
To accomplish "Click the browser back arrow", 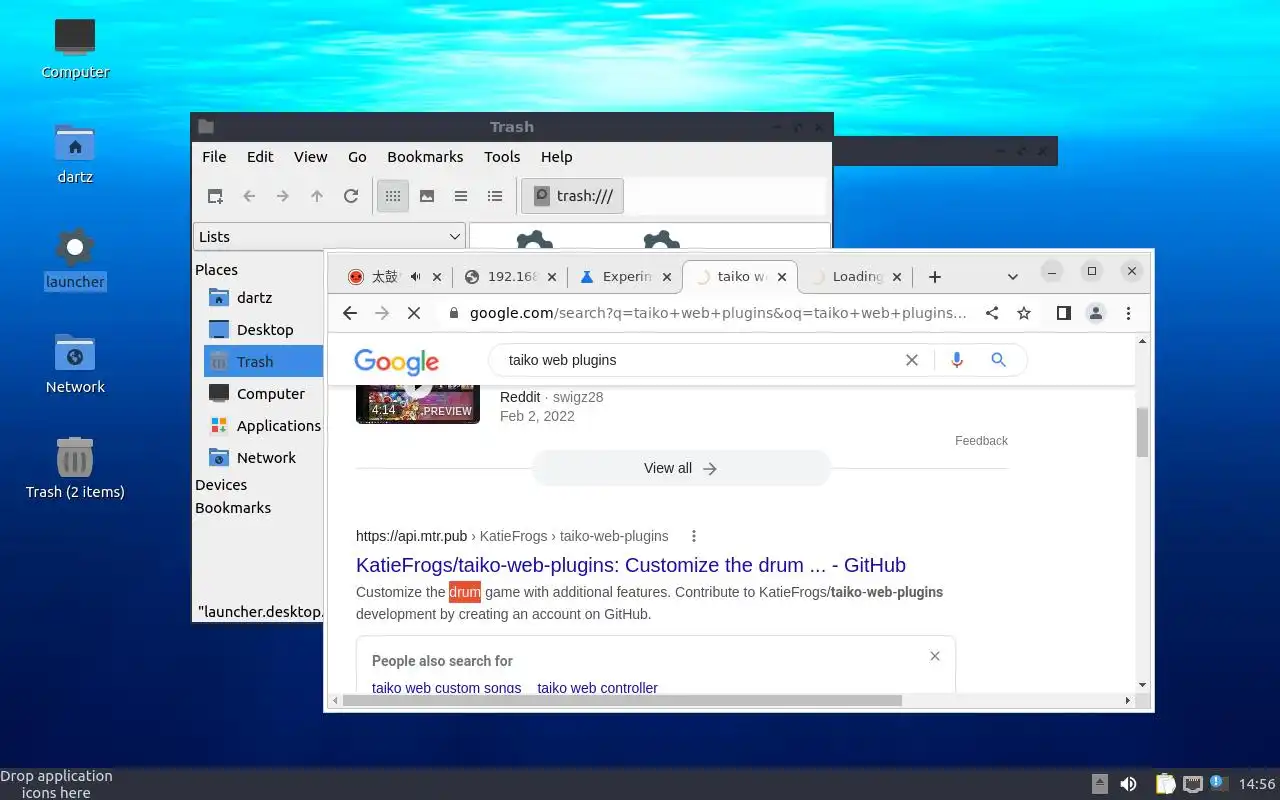I will pos(349,313).
